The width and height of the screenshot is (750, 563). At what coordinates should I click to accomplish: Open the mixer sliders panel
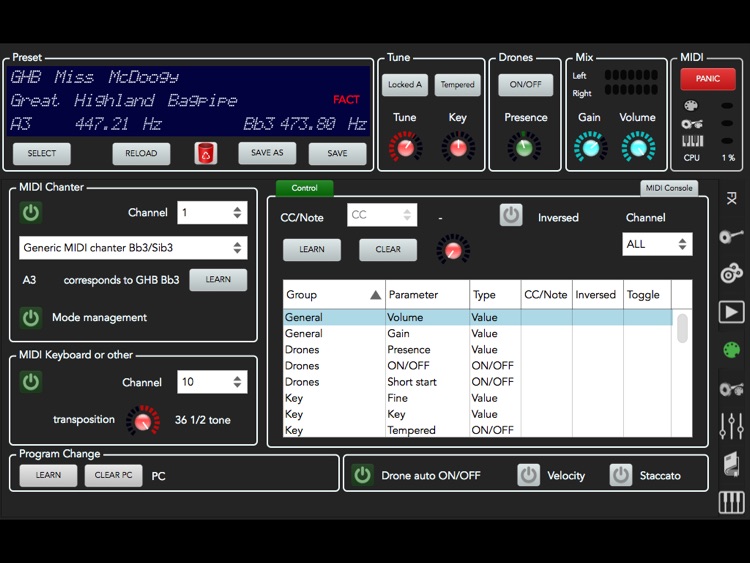pos(732,426)
